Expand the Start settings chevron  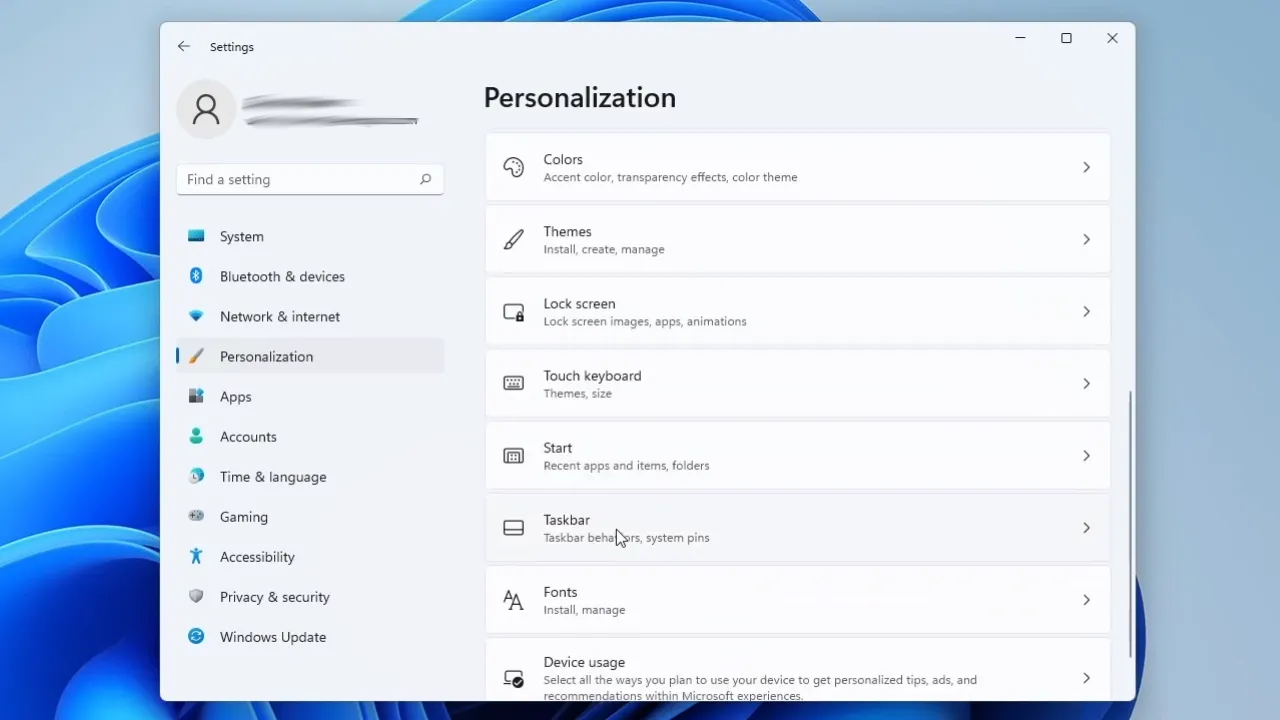coord(1086,456)
